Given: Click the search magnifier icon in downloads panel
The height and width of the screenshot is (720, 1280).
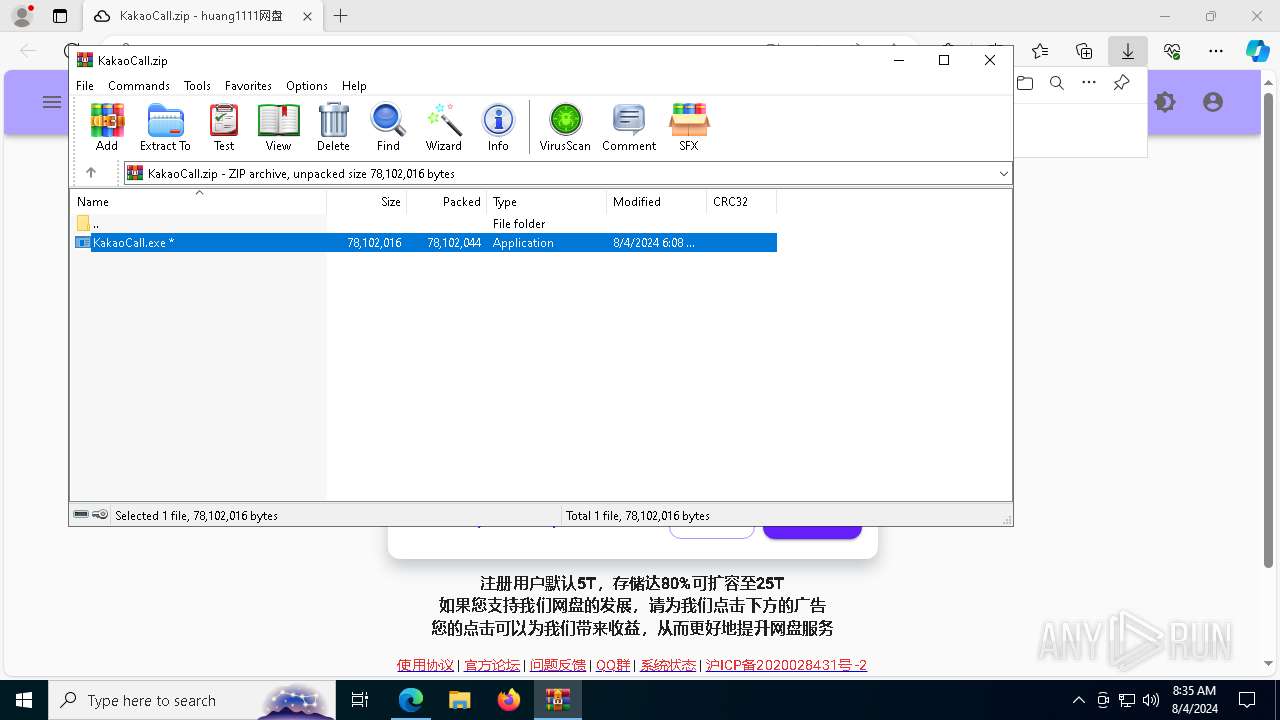Looking at the screenshot, I should [x=1056, y=83].
